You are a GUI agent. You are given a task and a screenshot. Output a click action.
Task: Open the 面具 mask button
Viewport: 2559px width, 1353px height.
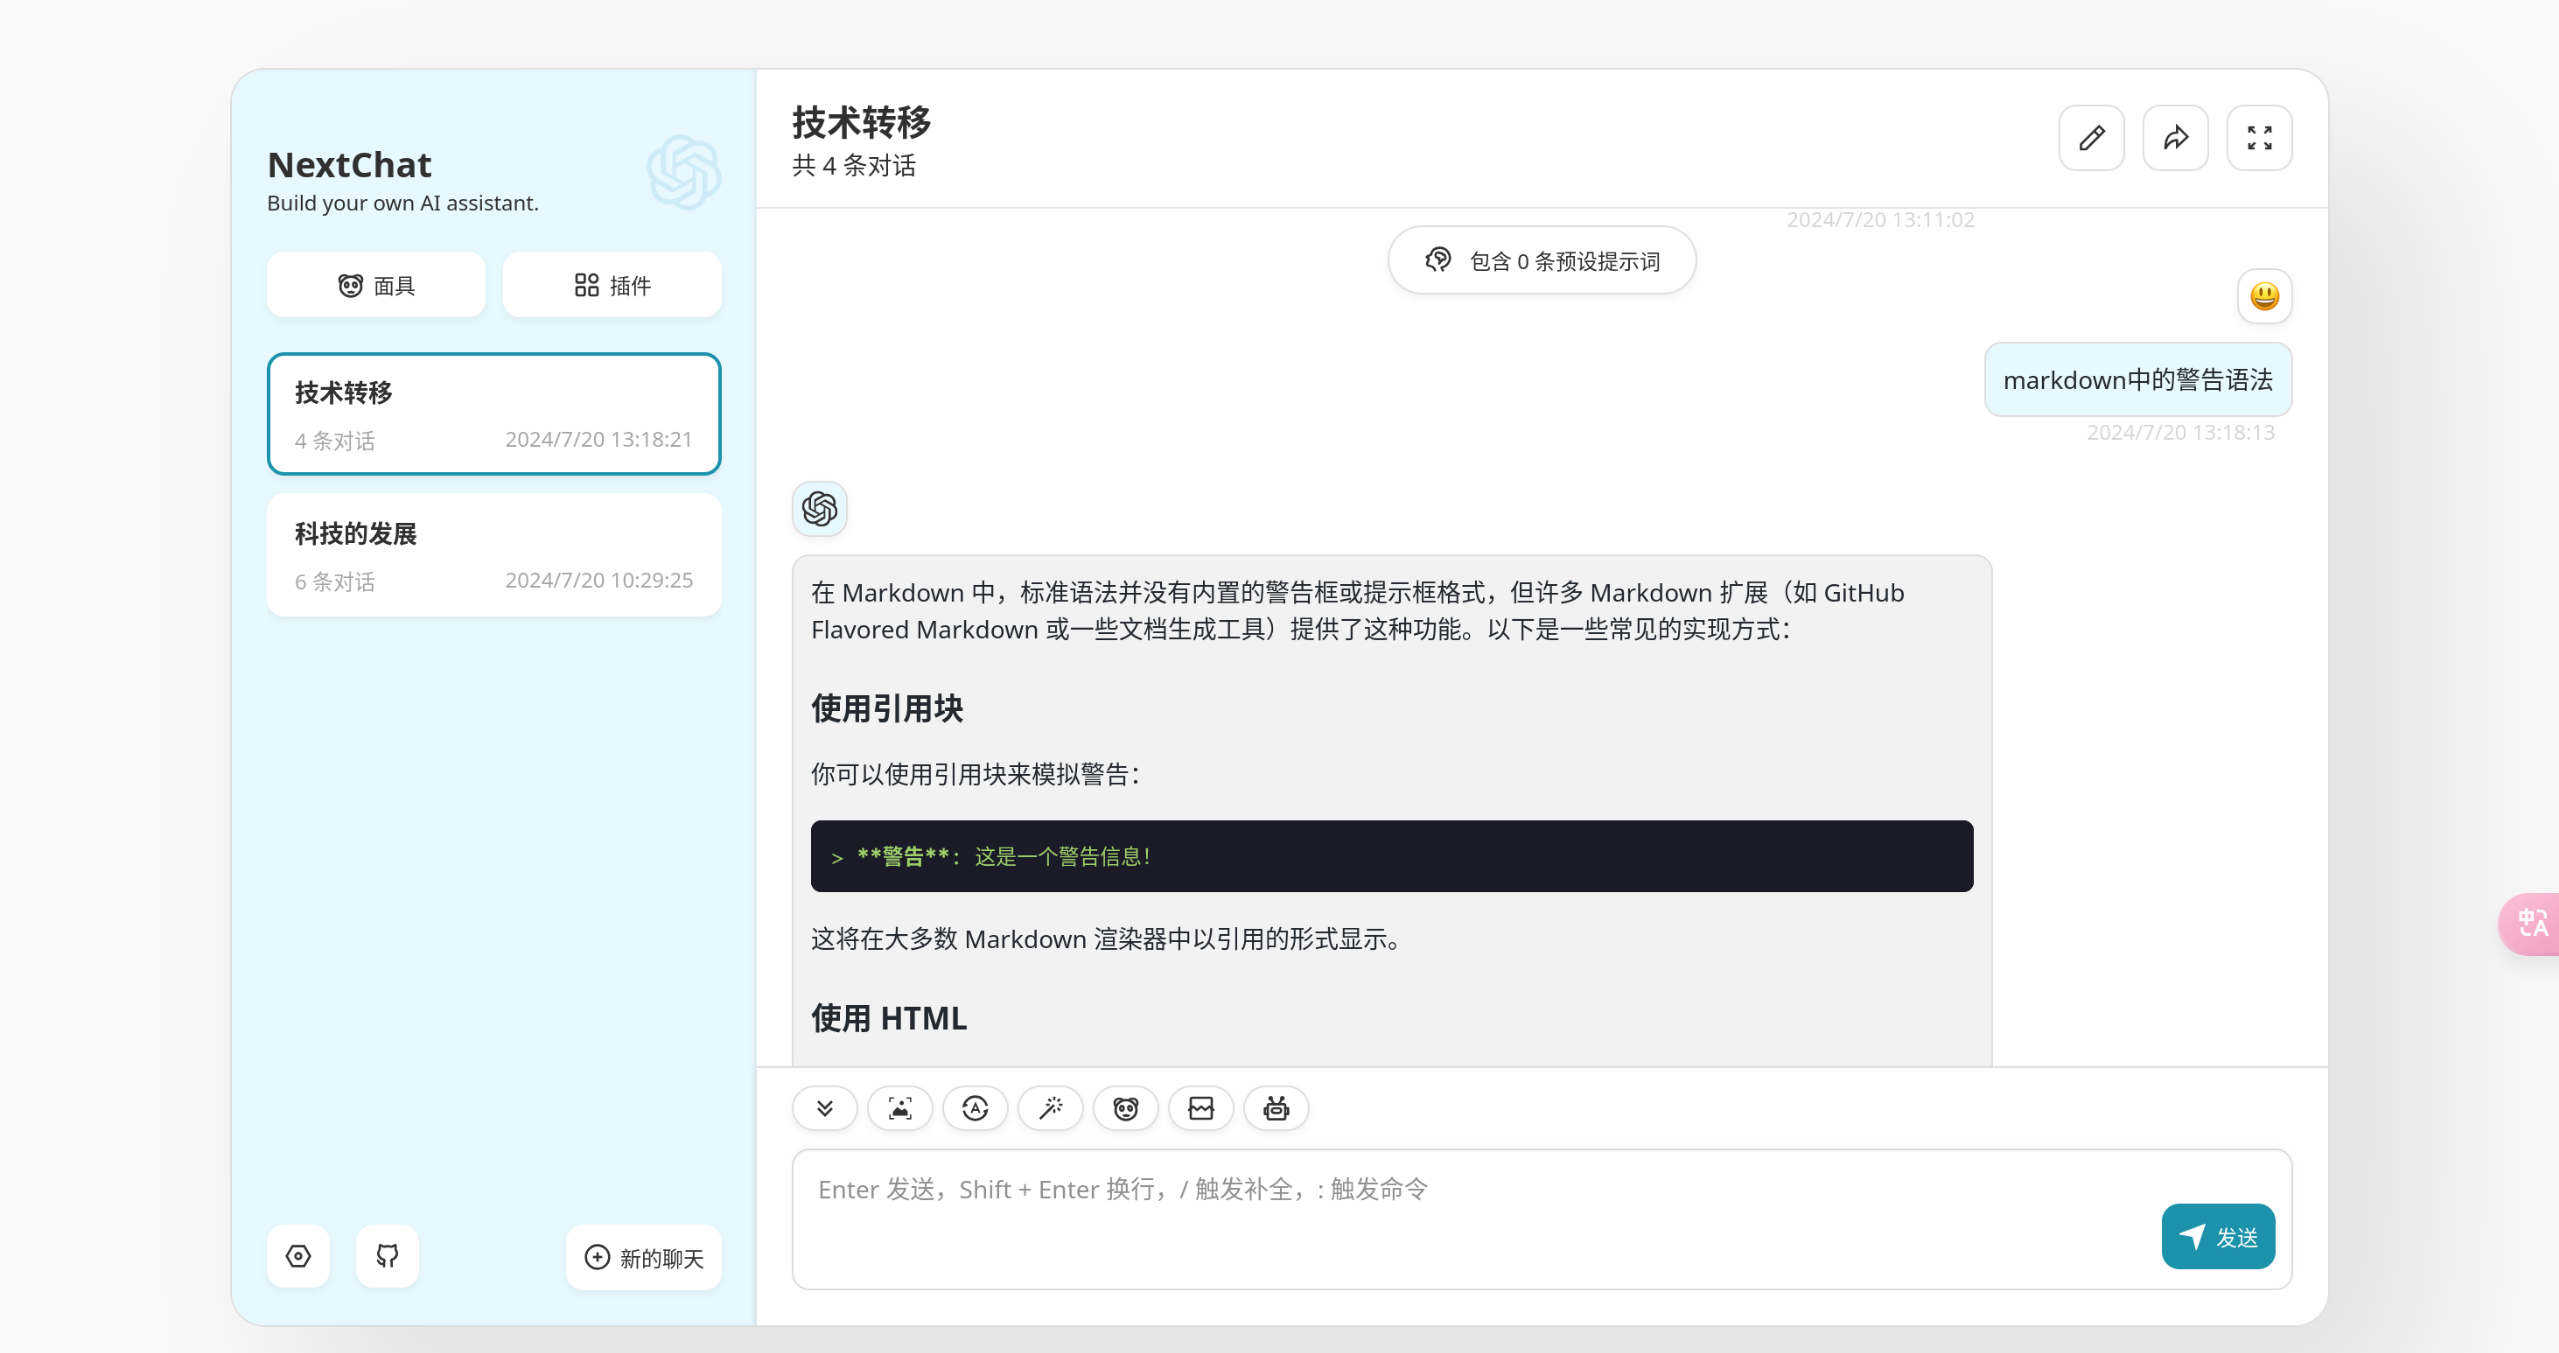tap(376, 285)
